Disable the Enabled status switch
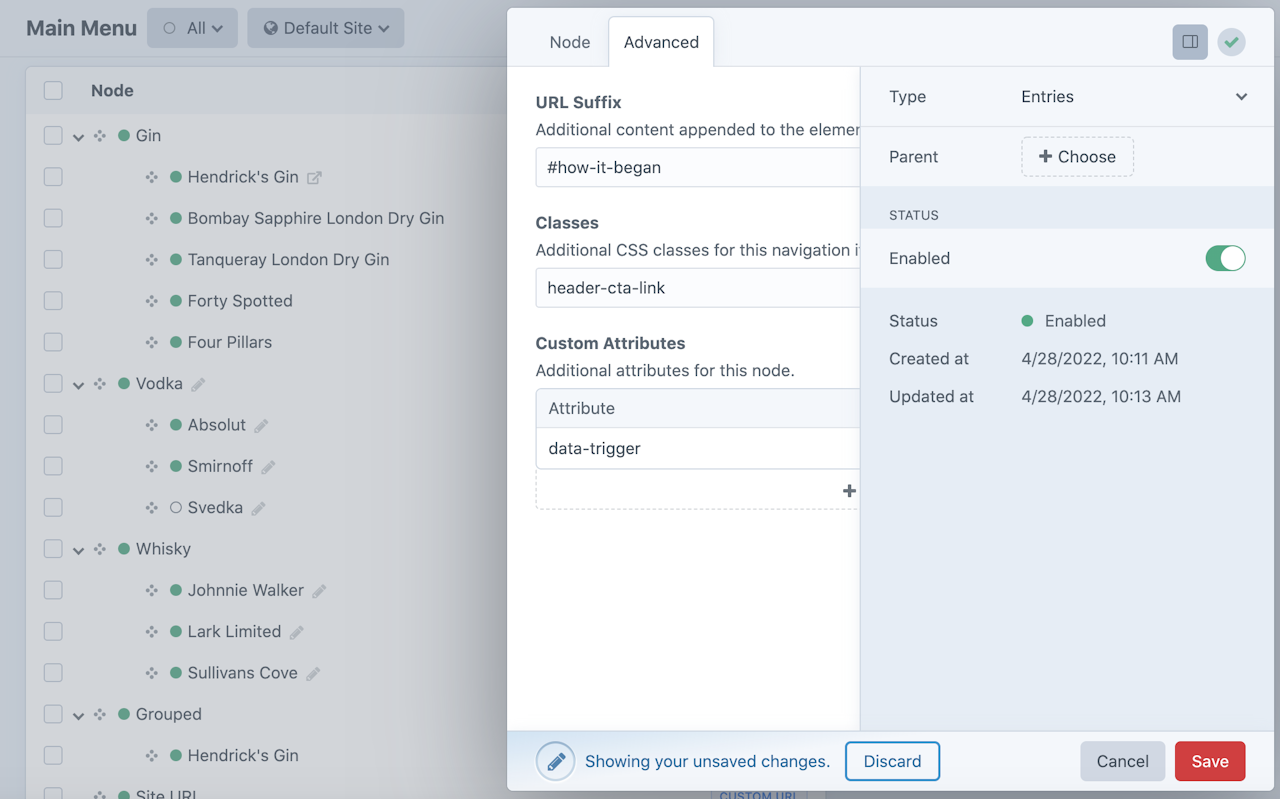1280x799 pixels. point(1224,258)
